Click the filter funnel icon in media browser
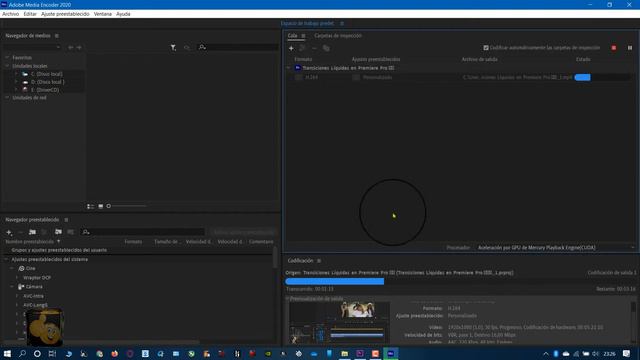Screen dimensions: 640x360 [173, 48]
